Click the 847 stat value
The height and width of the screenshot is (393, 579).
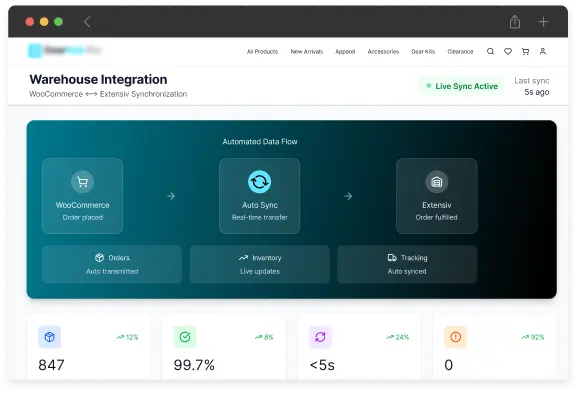point(51,365)
